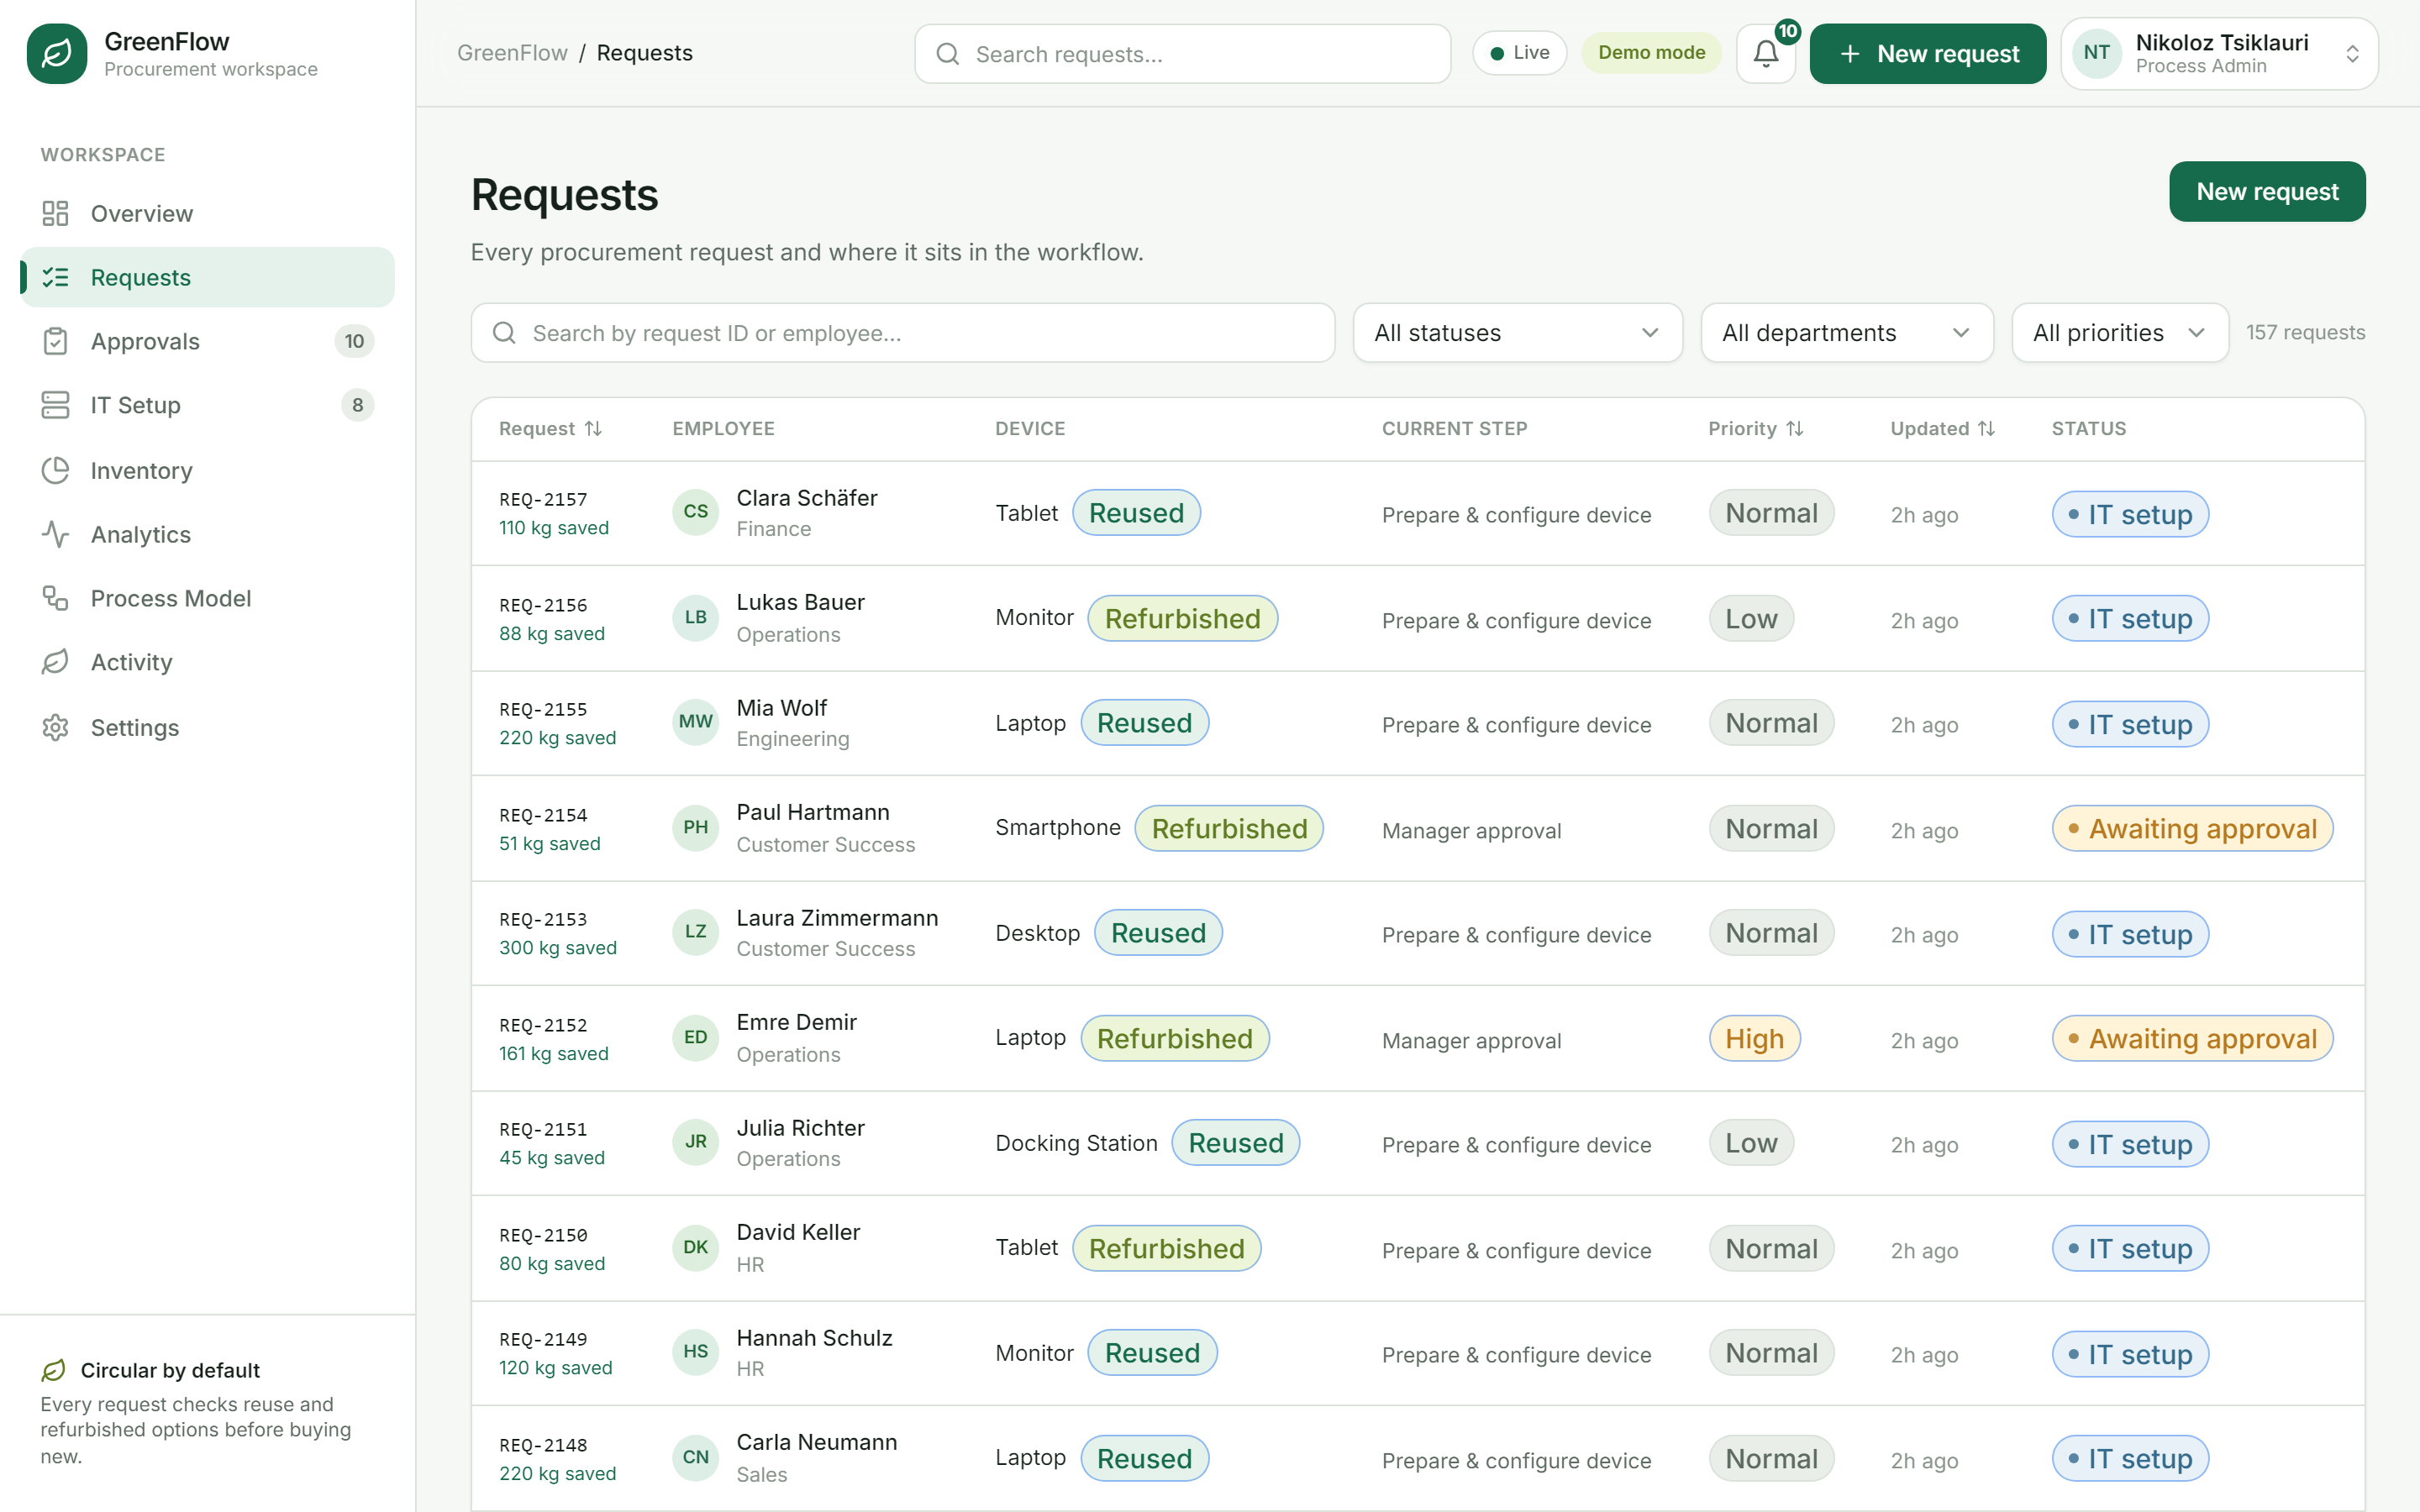Viewport: 2420px width, 1512px height.
Task: Click Laura Zimmermann's LZ avatar
Action: 696,932
